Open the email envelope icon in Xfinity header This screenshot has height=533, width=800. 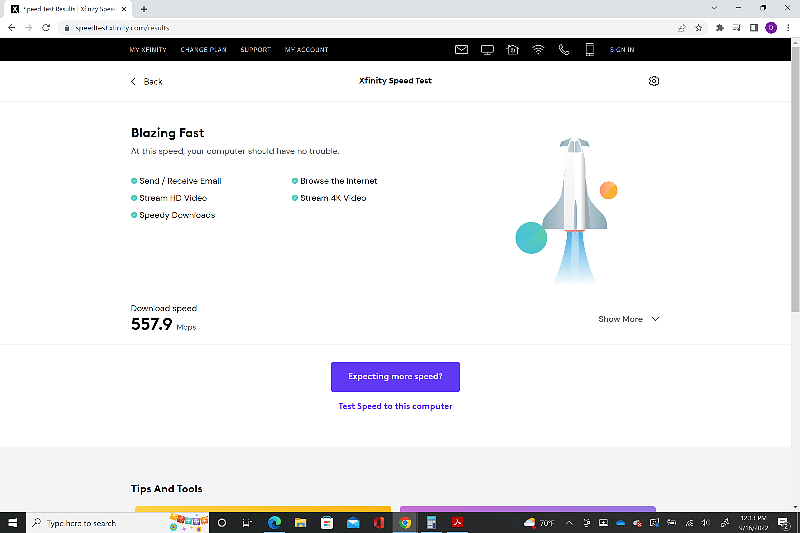[x=461, y=49]
